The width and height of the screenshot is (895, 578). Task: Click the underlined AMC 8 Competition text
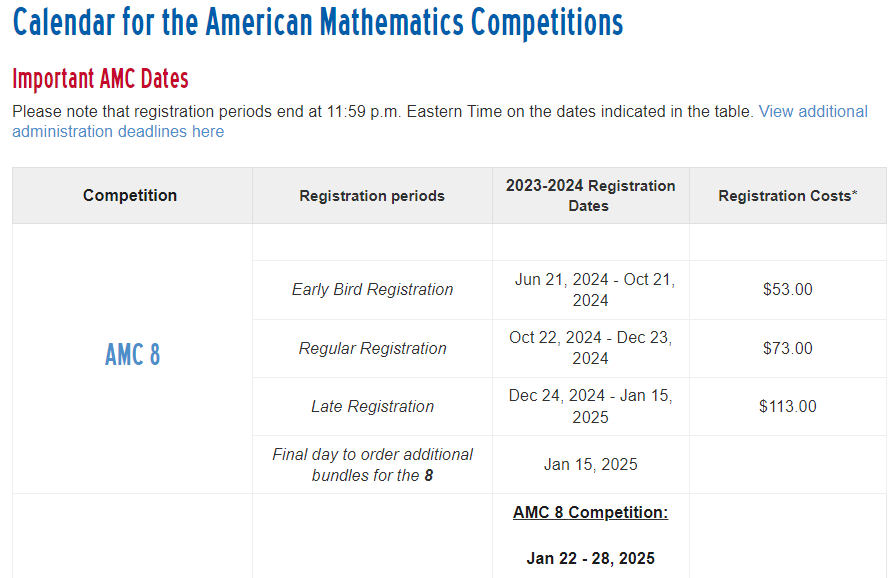590,512
